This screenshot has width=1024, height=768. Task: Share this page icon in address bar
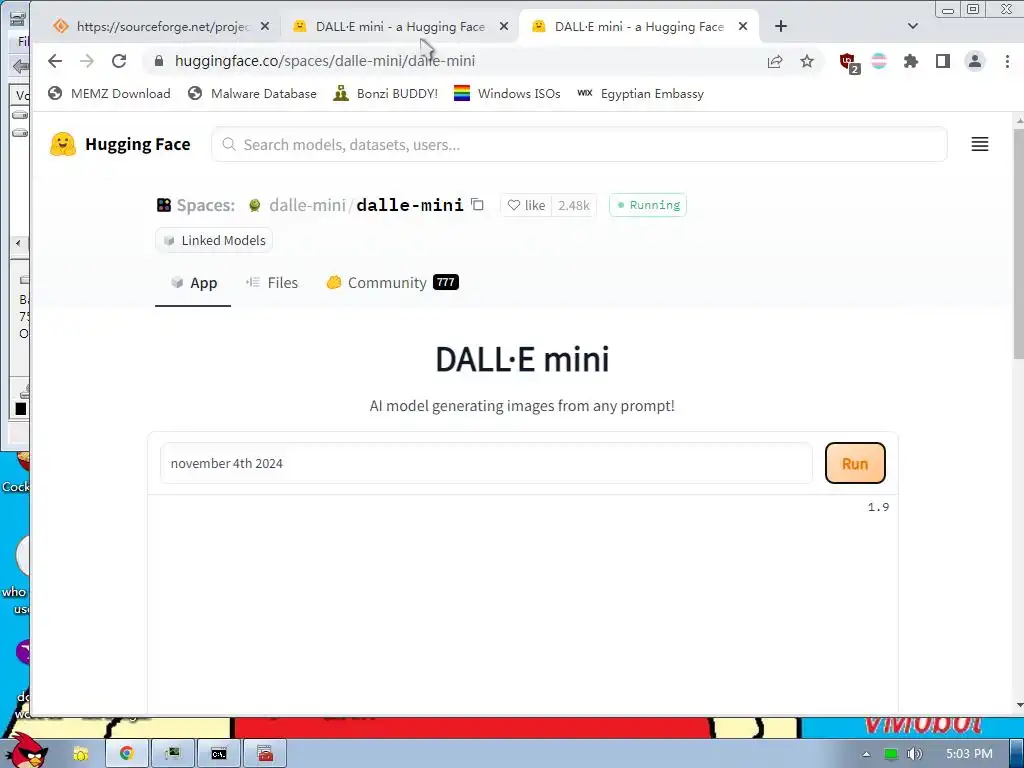[775, 61]
